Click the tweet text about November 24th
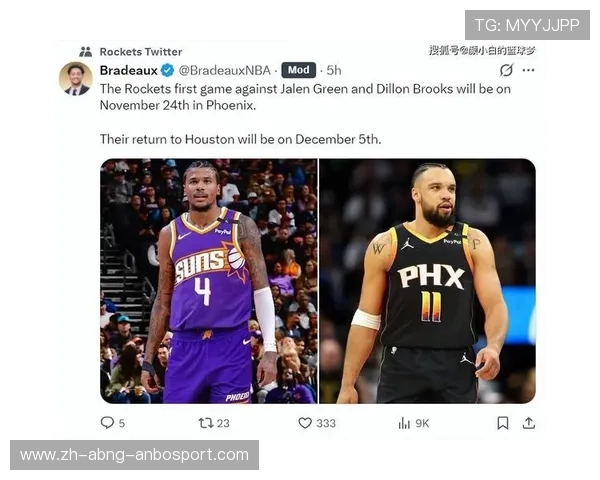 [x=305, y=97]
